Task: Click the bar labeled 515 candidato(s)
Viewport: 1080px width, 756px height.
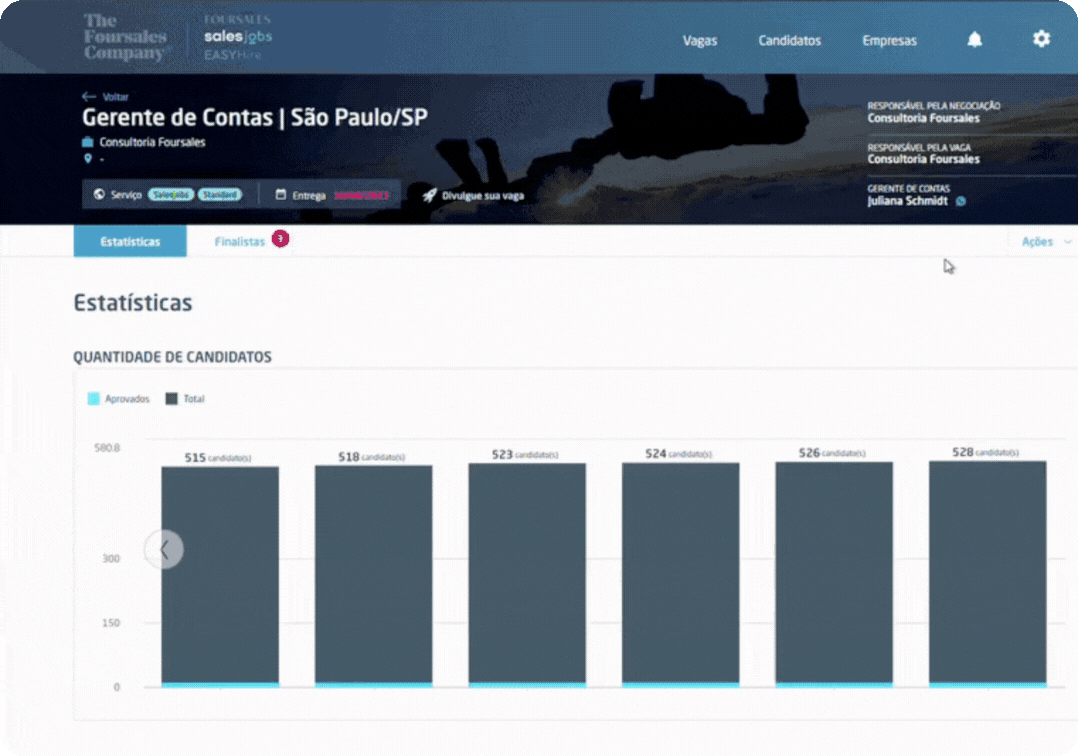Action: point(220,576)
